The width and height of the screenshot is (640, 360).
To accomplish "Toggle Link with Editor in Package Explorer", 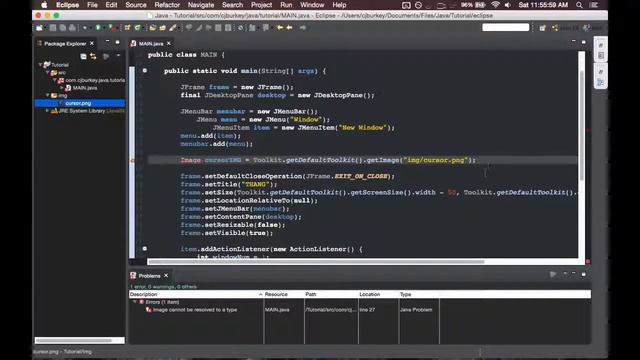I will [93, 56].
